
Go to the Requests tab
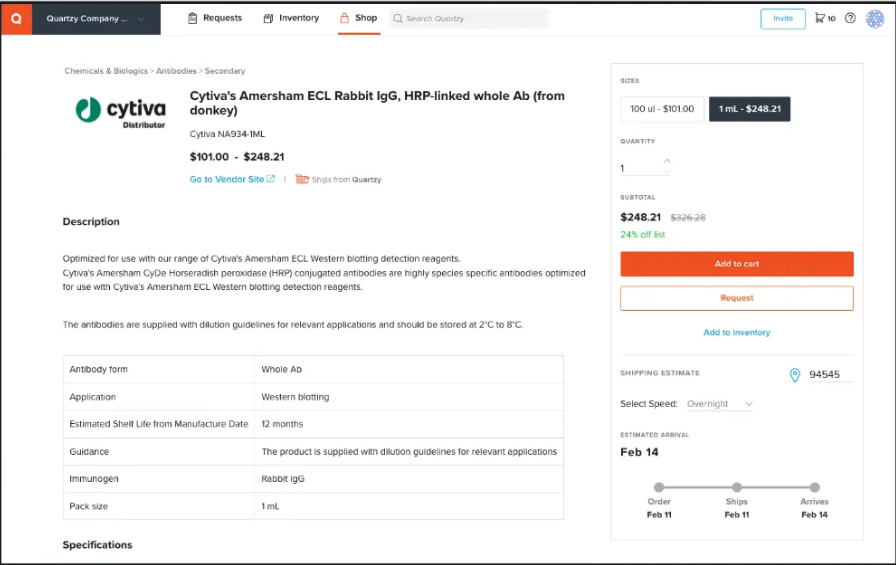(215, 18)
